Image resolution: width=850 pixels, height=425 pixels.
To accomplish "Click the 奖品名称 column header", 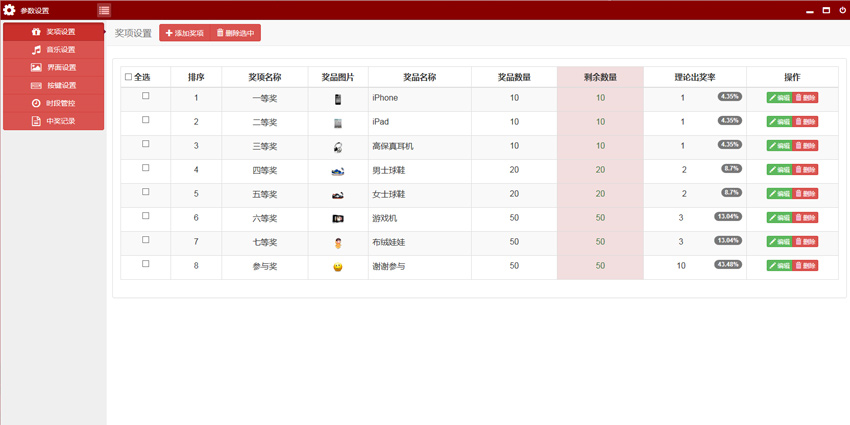I will (420, 78).
